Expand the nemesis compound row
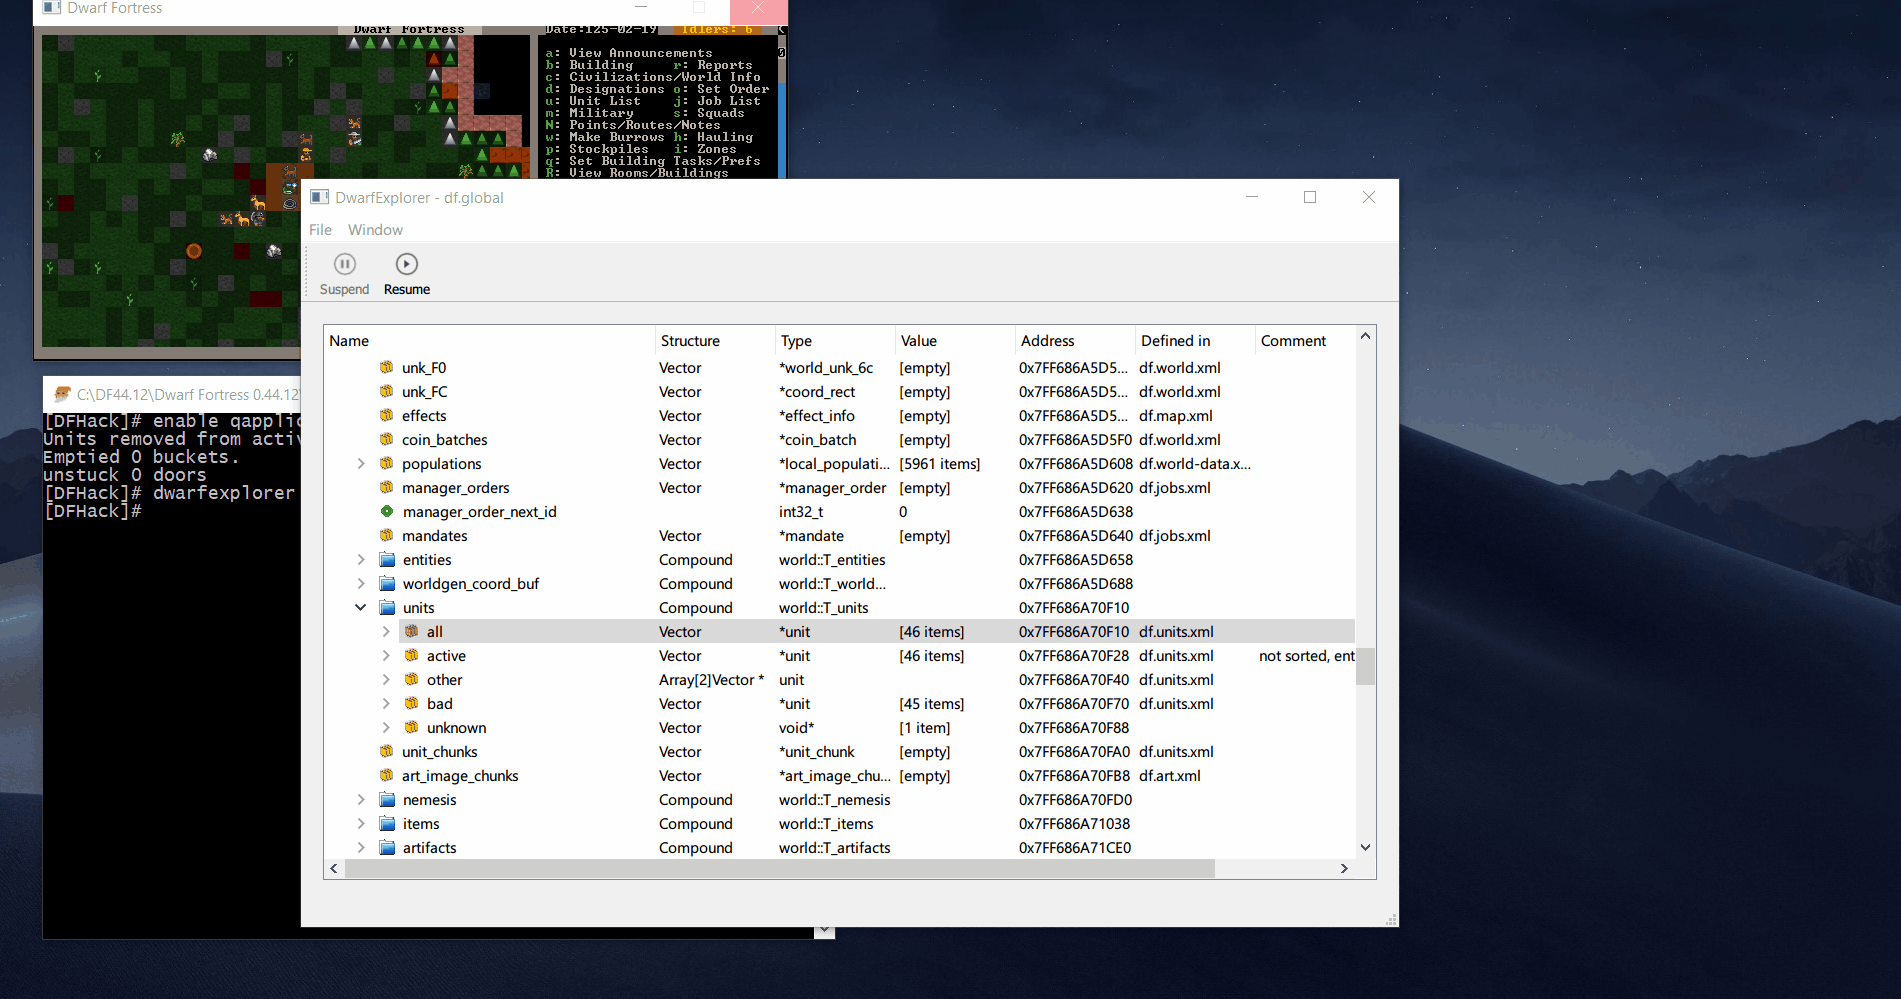Image resolution: width=1901 pixels, height=999 pixels. click(x=361, y=800)
